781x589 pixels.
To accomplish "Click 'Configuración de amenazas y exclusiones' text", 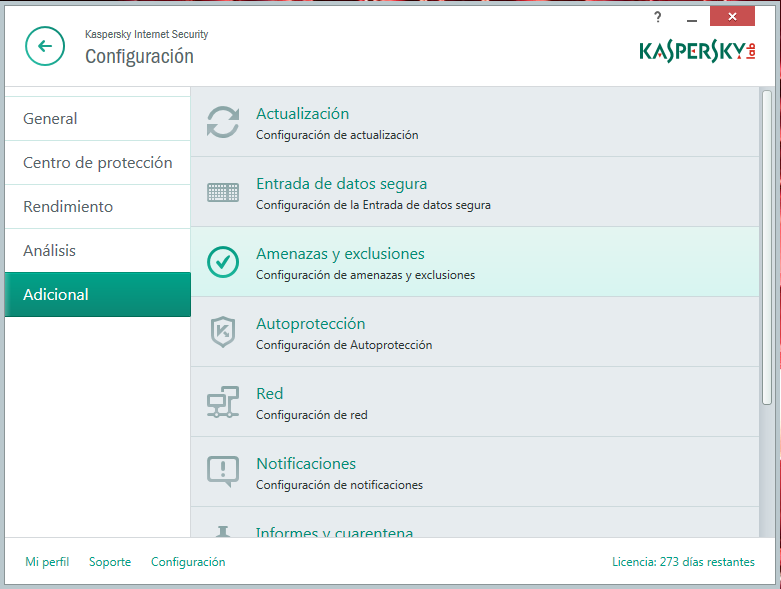I will tap(365, 275).
